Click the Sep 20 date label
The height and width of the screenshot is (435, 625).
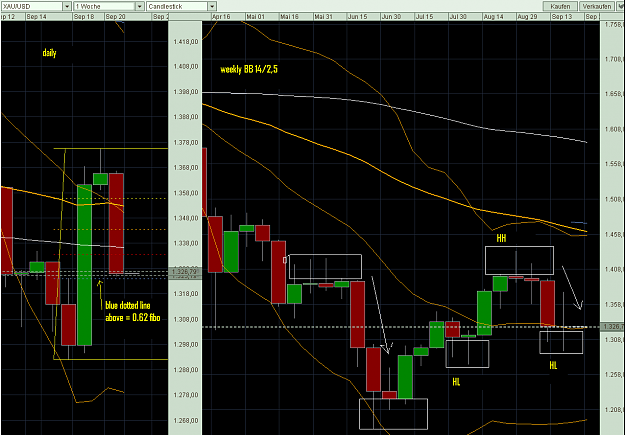coord(116,17)
